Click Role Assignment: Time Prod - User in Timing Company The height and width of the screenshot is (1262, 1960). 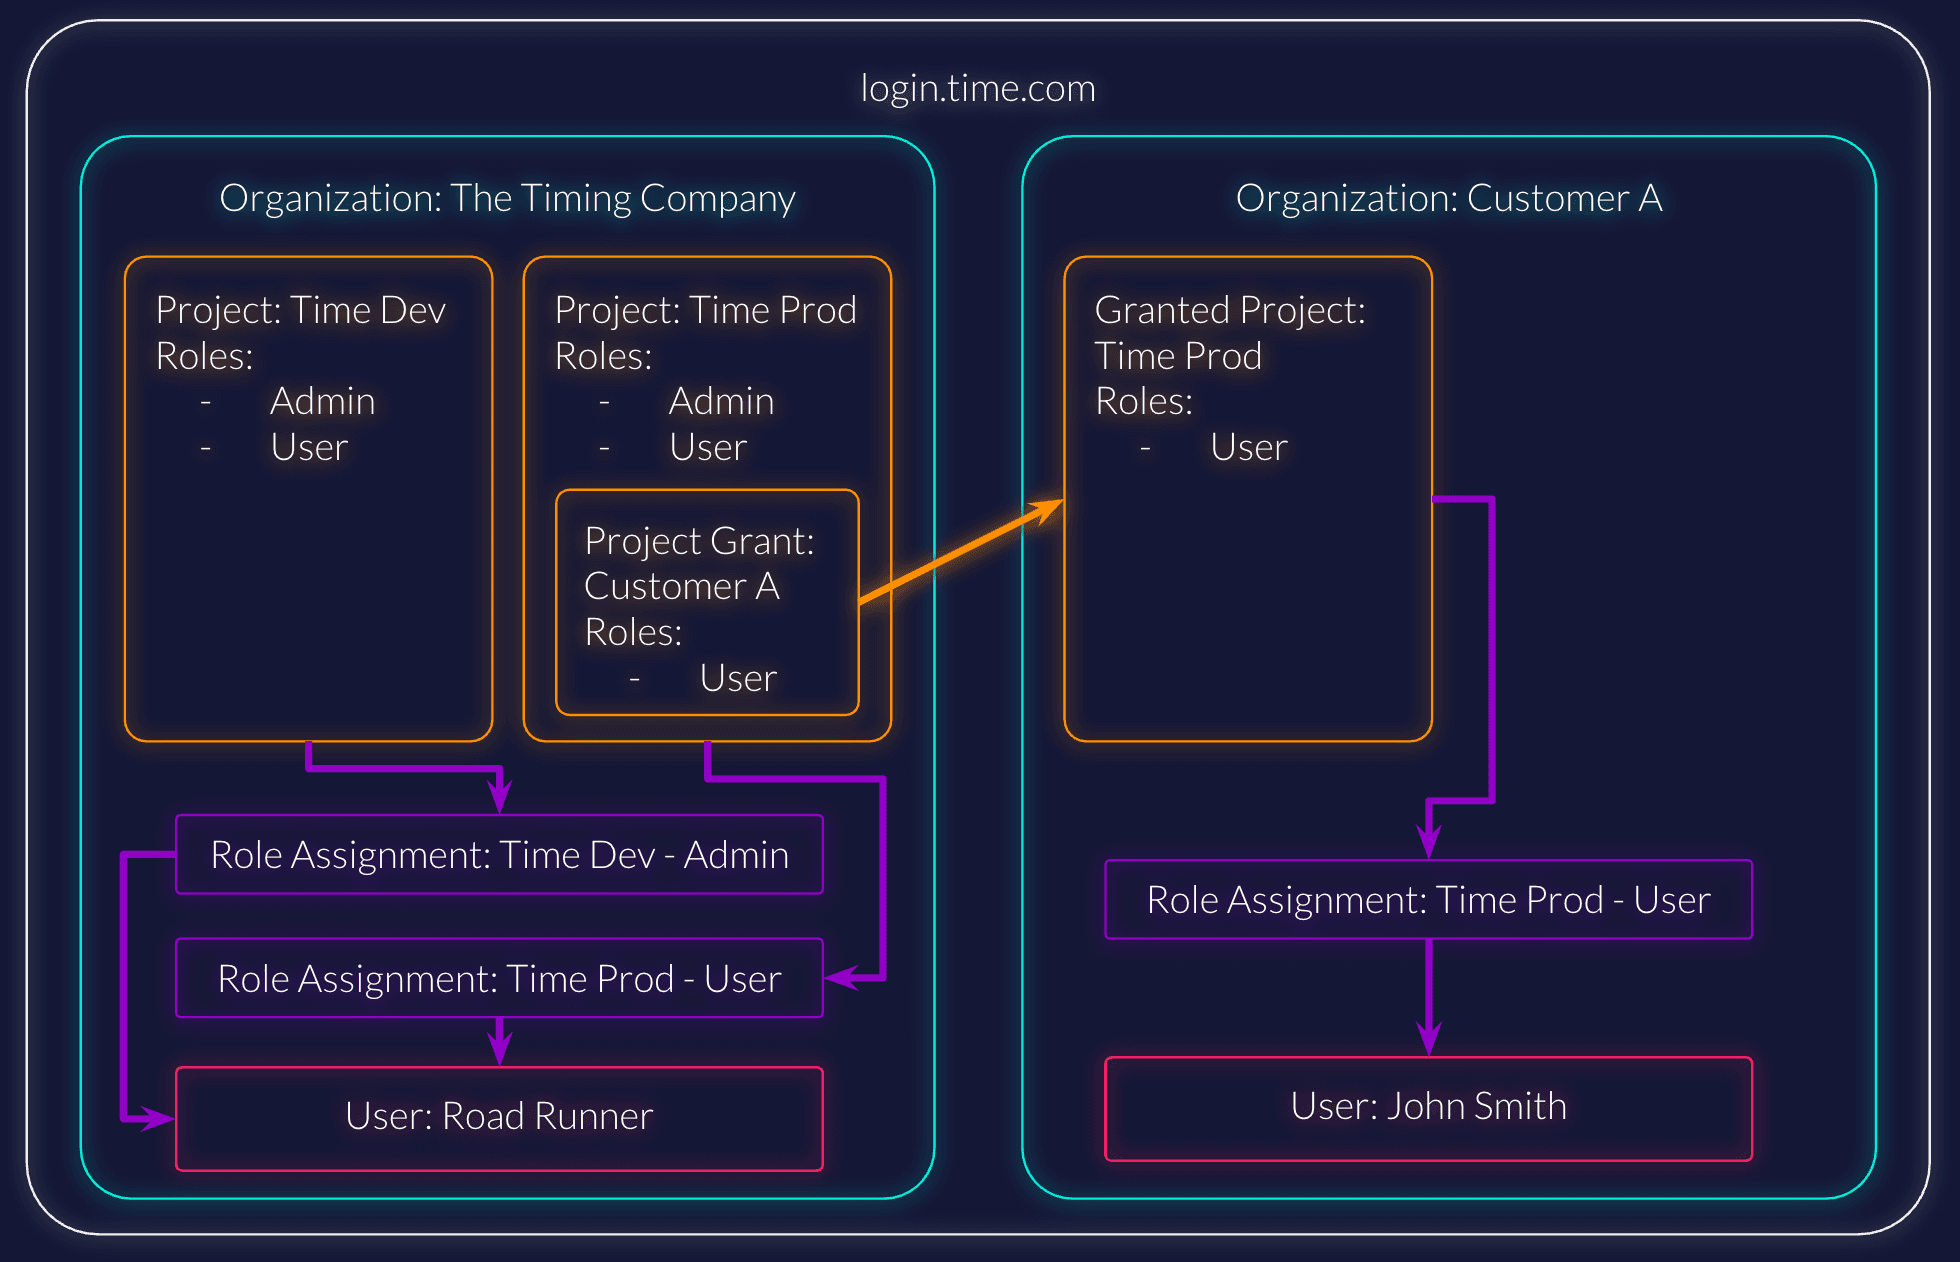click(499, 979)
